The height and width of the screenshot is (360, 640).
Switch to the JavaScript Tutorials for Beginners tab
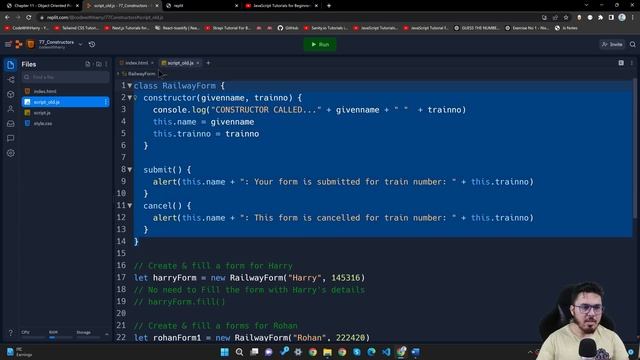click(x=282, y=6)
